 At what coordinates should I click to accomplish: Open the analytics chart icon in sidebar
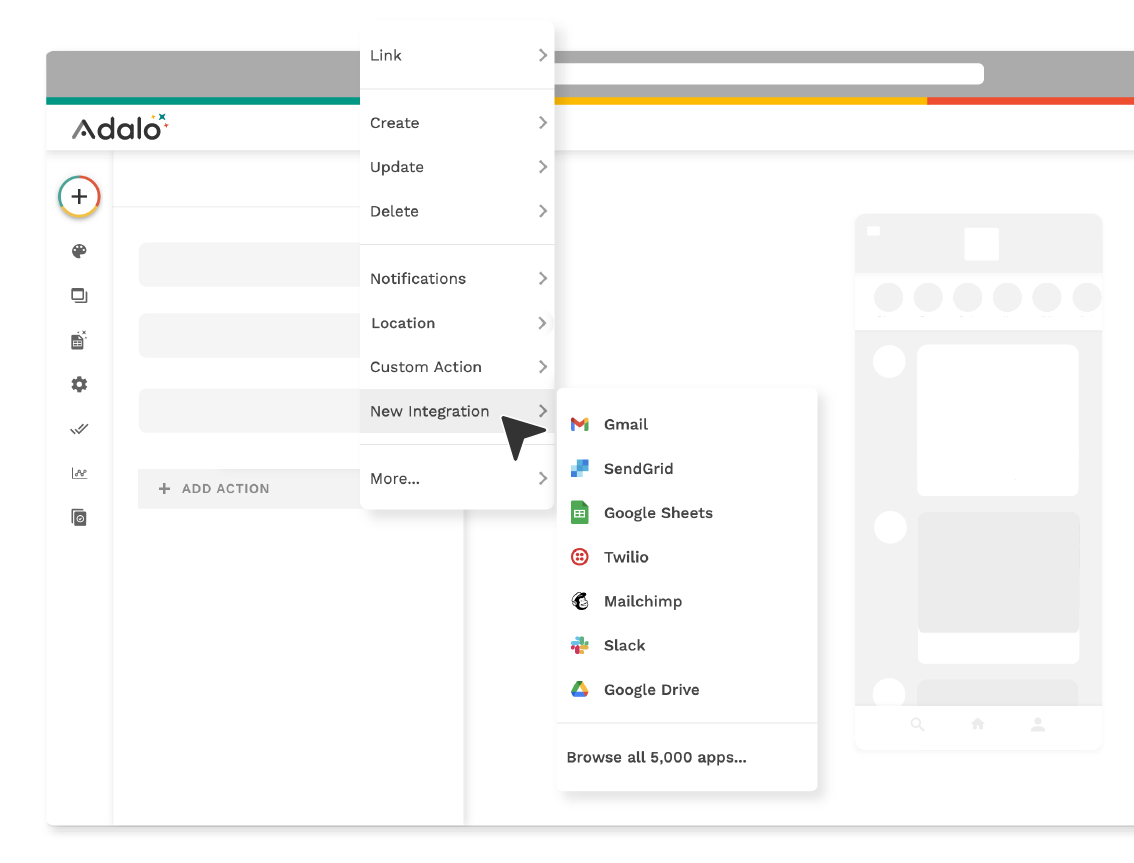(79, 473)
